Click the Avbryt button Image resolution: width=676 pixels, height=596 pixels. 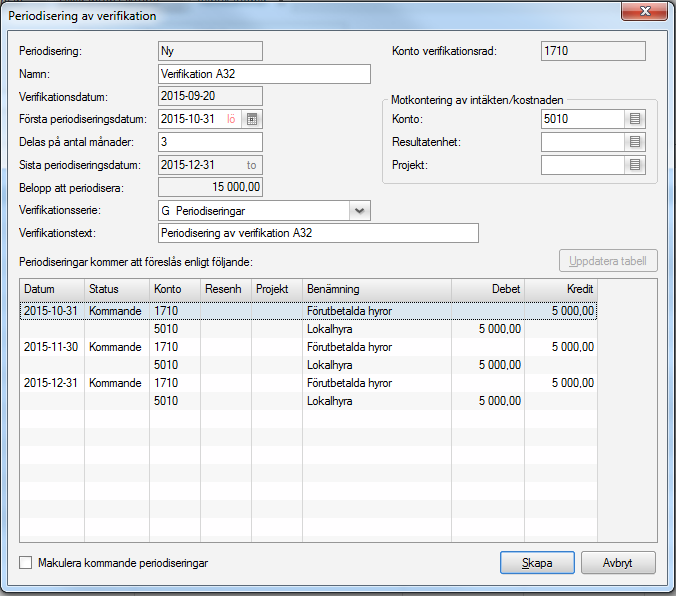[x=618, y=562]
